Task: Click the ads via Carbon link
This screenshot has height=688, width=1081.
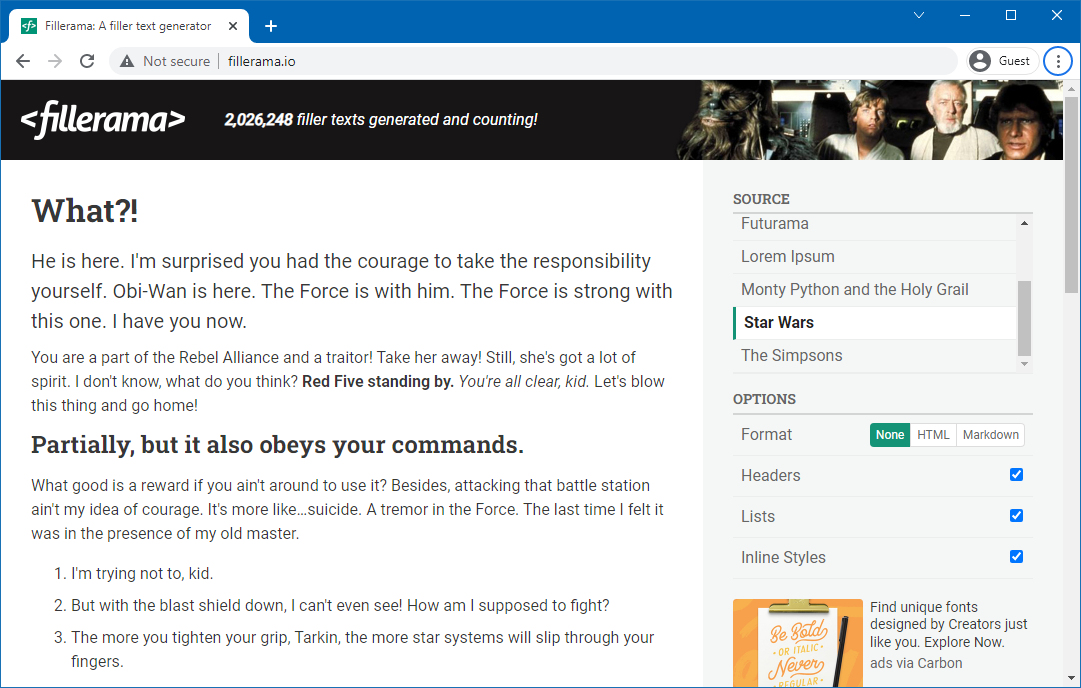Action: click(x=916, y=663)
